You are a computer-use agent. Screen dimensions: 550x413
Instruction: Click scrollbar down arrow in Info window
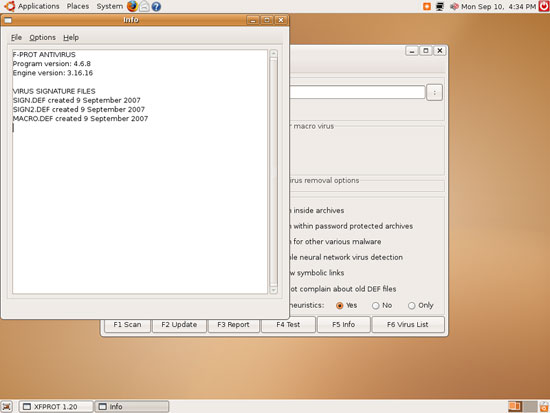click(274, 290)
